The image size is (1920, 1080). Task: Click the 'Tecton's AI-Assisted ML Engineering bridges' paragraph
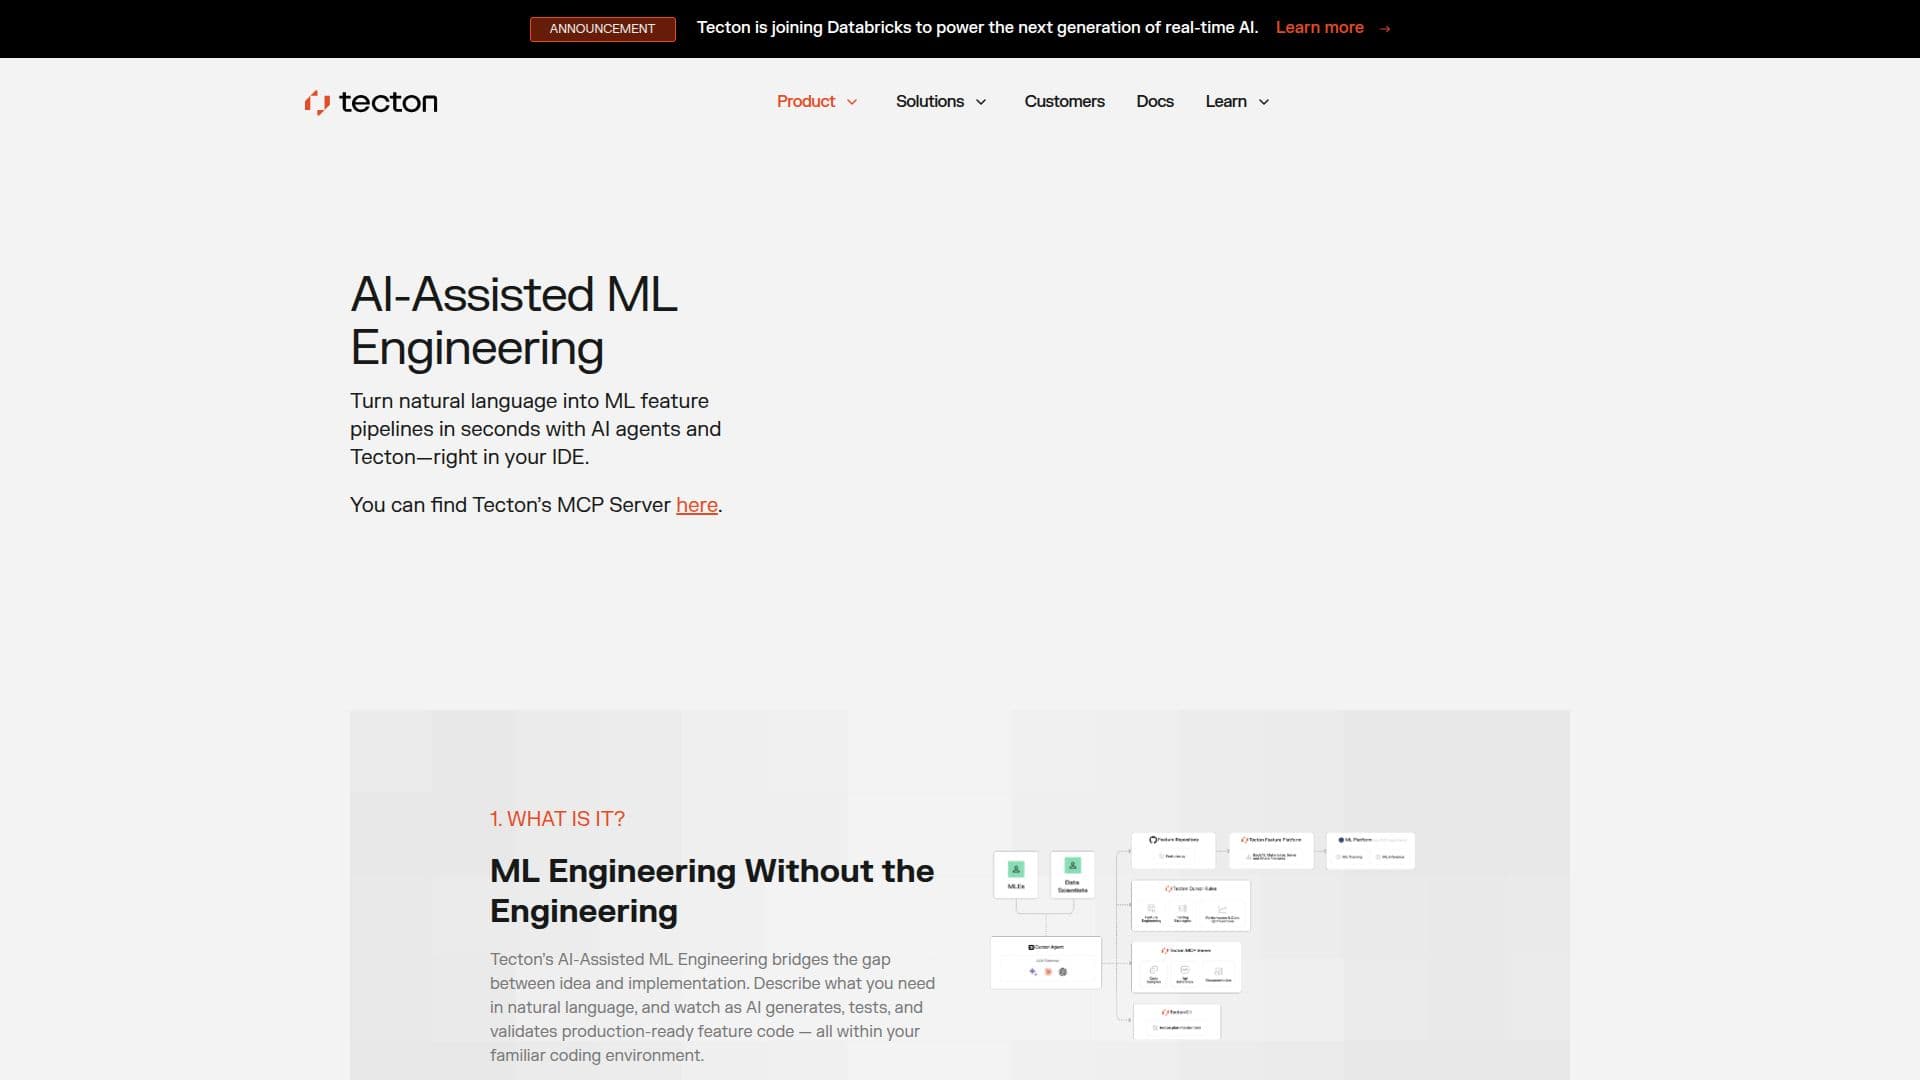[x=712, y=1007]
